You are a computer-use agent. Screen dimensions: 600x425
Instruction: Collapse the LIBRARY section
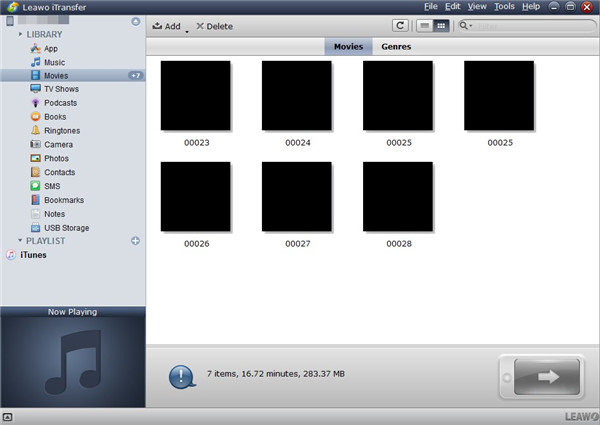click(x=20, y=34)
